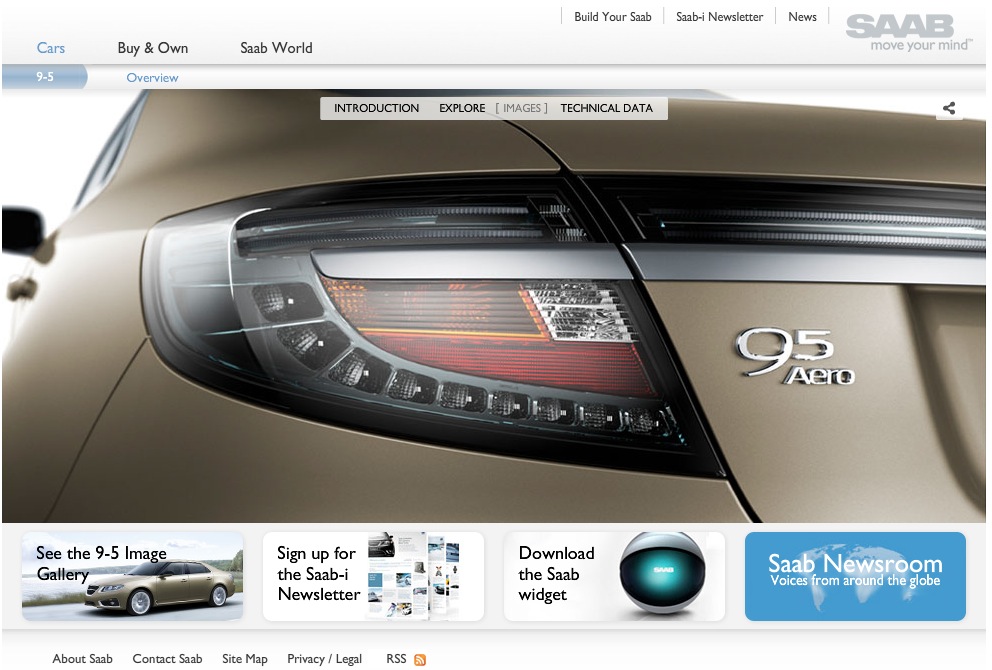This screenshot has width=992, height=670.
Task: Open the Buy & Own menu
Action: tap(152, 48)
